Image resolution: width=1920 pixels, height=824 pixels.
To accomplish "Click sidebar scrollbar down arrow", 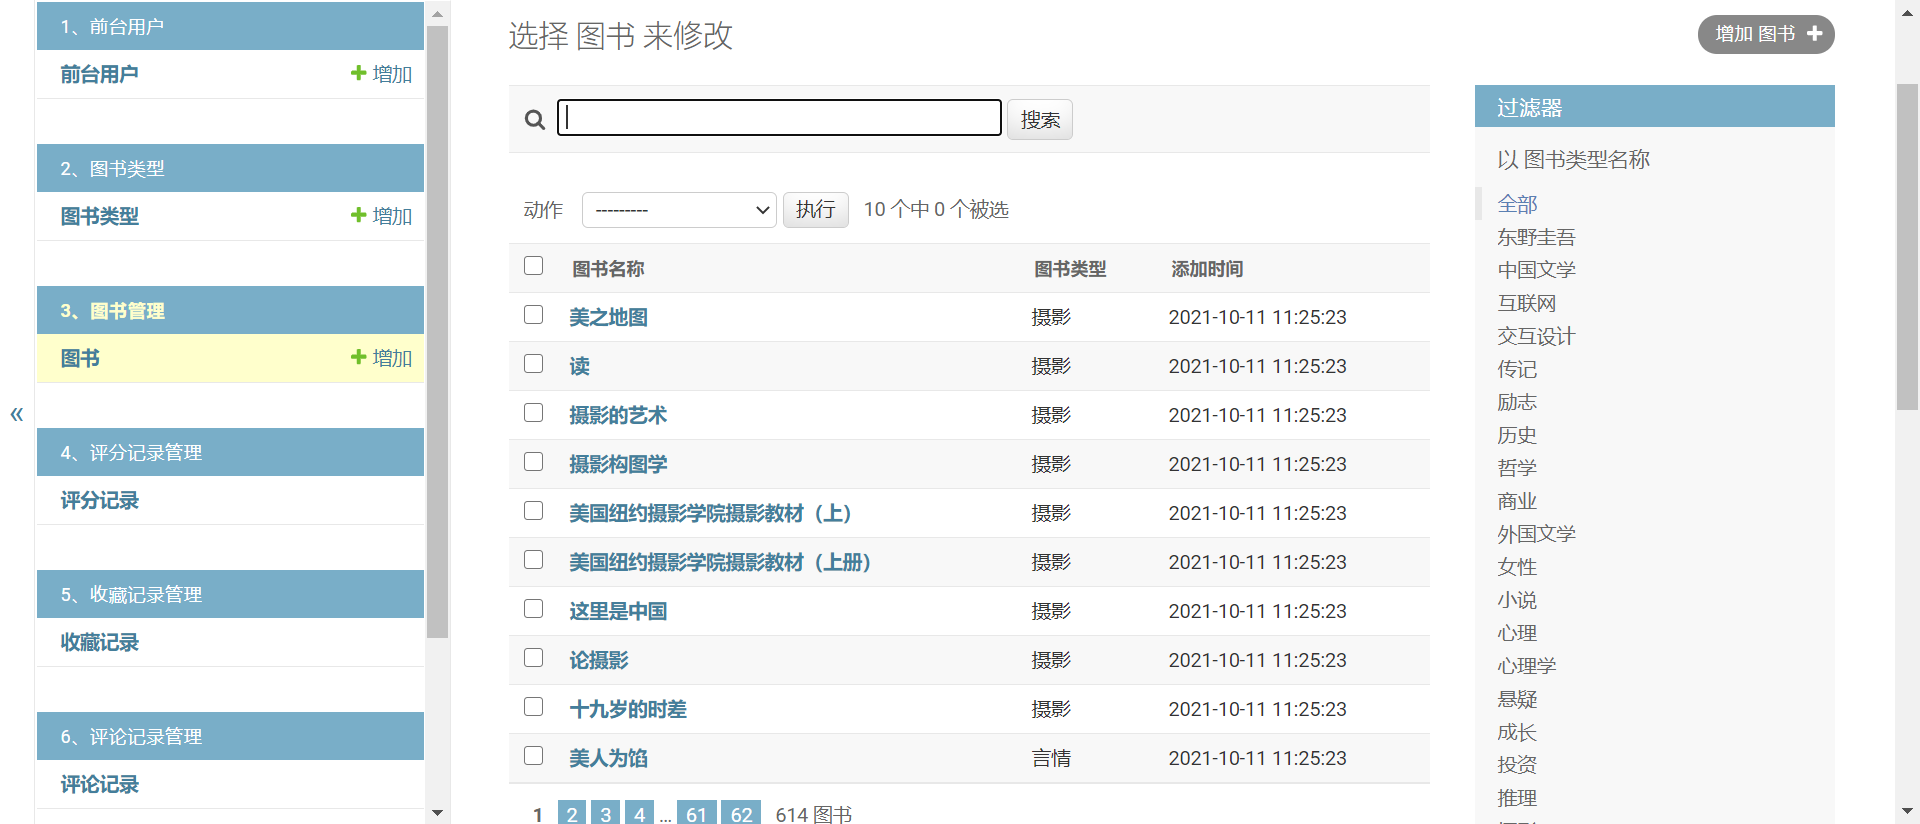I will pyautogui.click(x=437, y=813).
